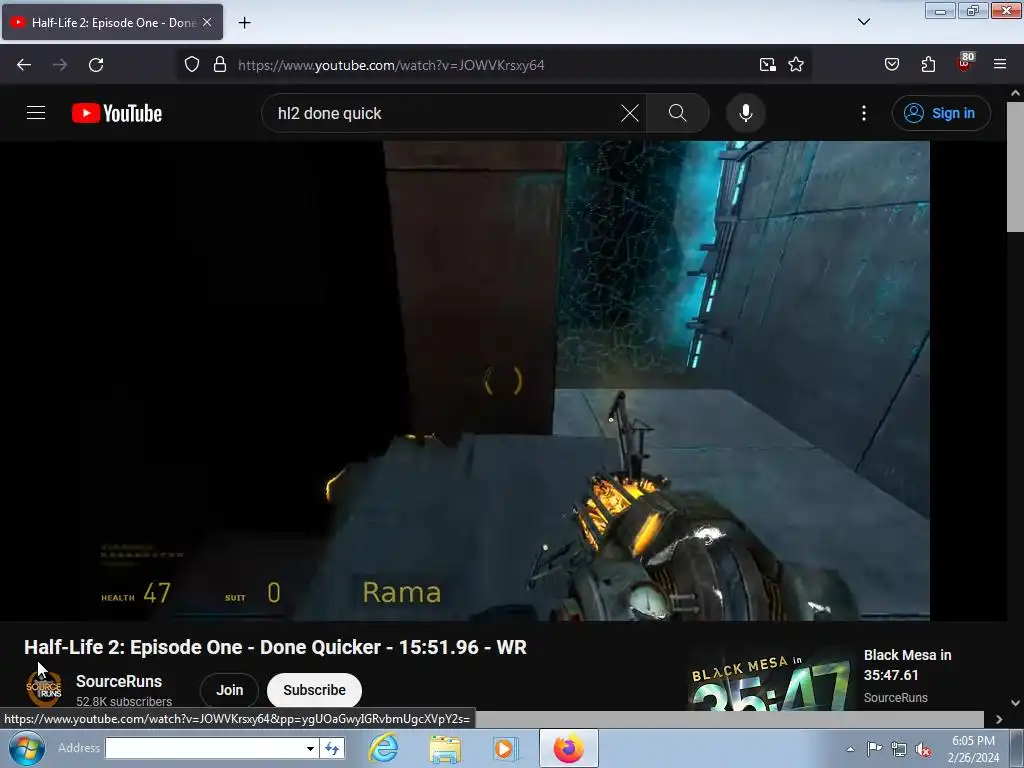Expand the taskbar Address dropdown arrow
The image size is (1024, 768).
[x=310, y=748]
